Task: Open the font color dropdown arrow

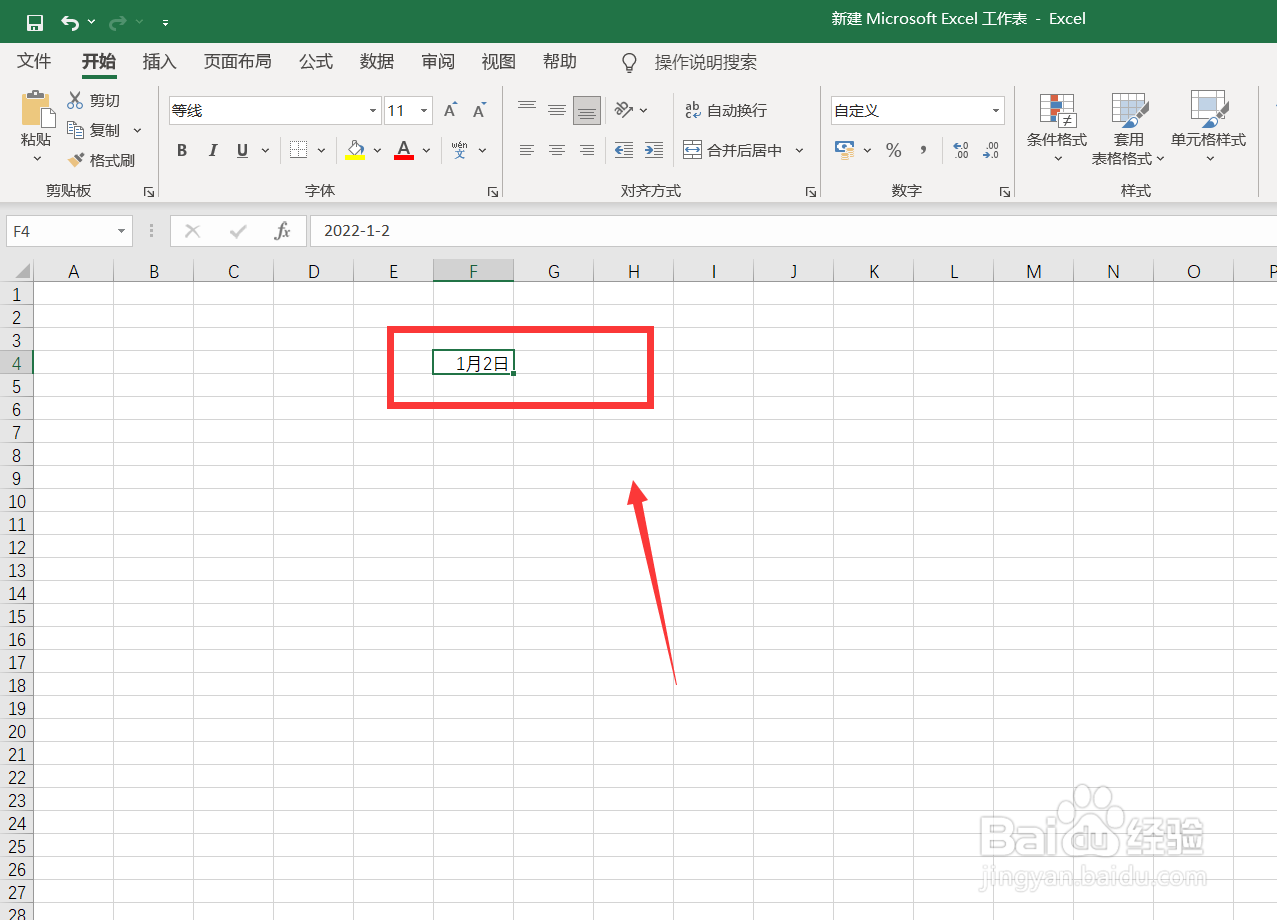Action: point(426,151)
